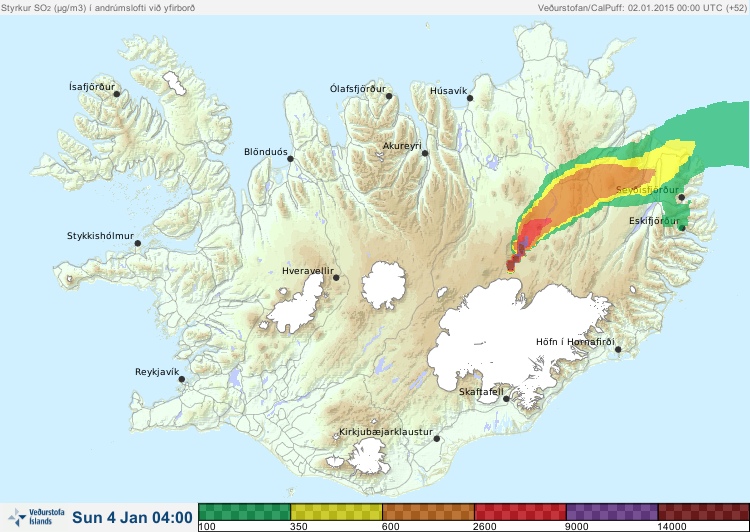Click the green 100 legend swatch
Screen dimensions: 750x532
coord(244,511)
